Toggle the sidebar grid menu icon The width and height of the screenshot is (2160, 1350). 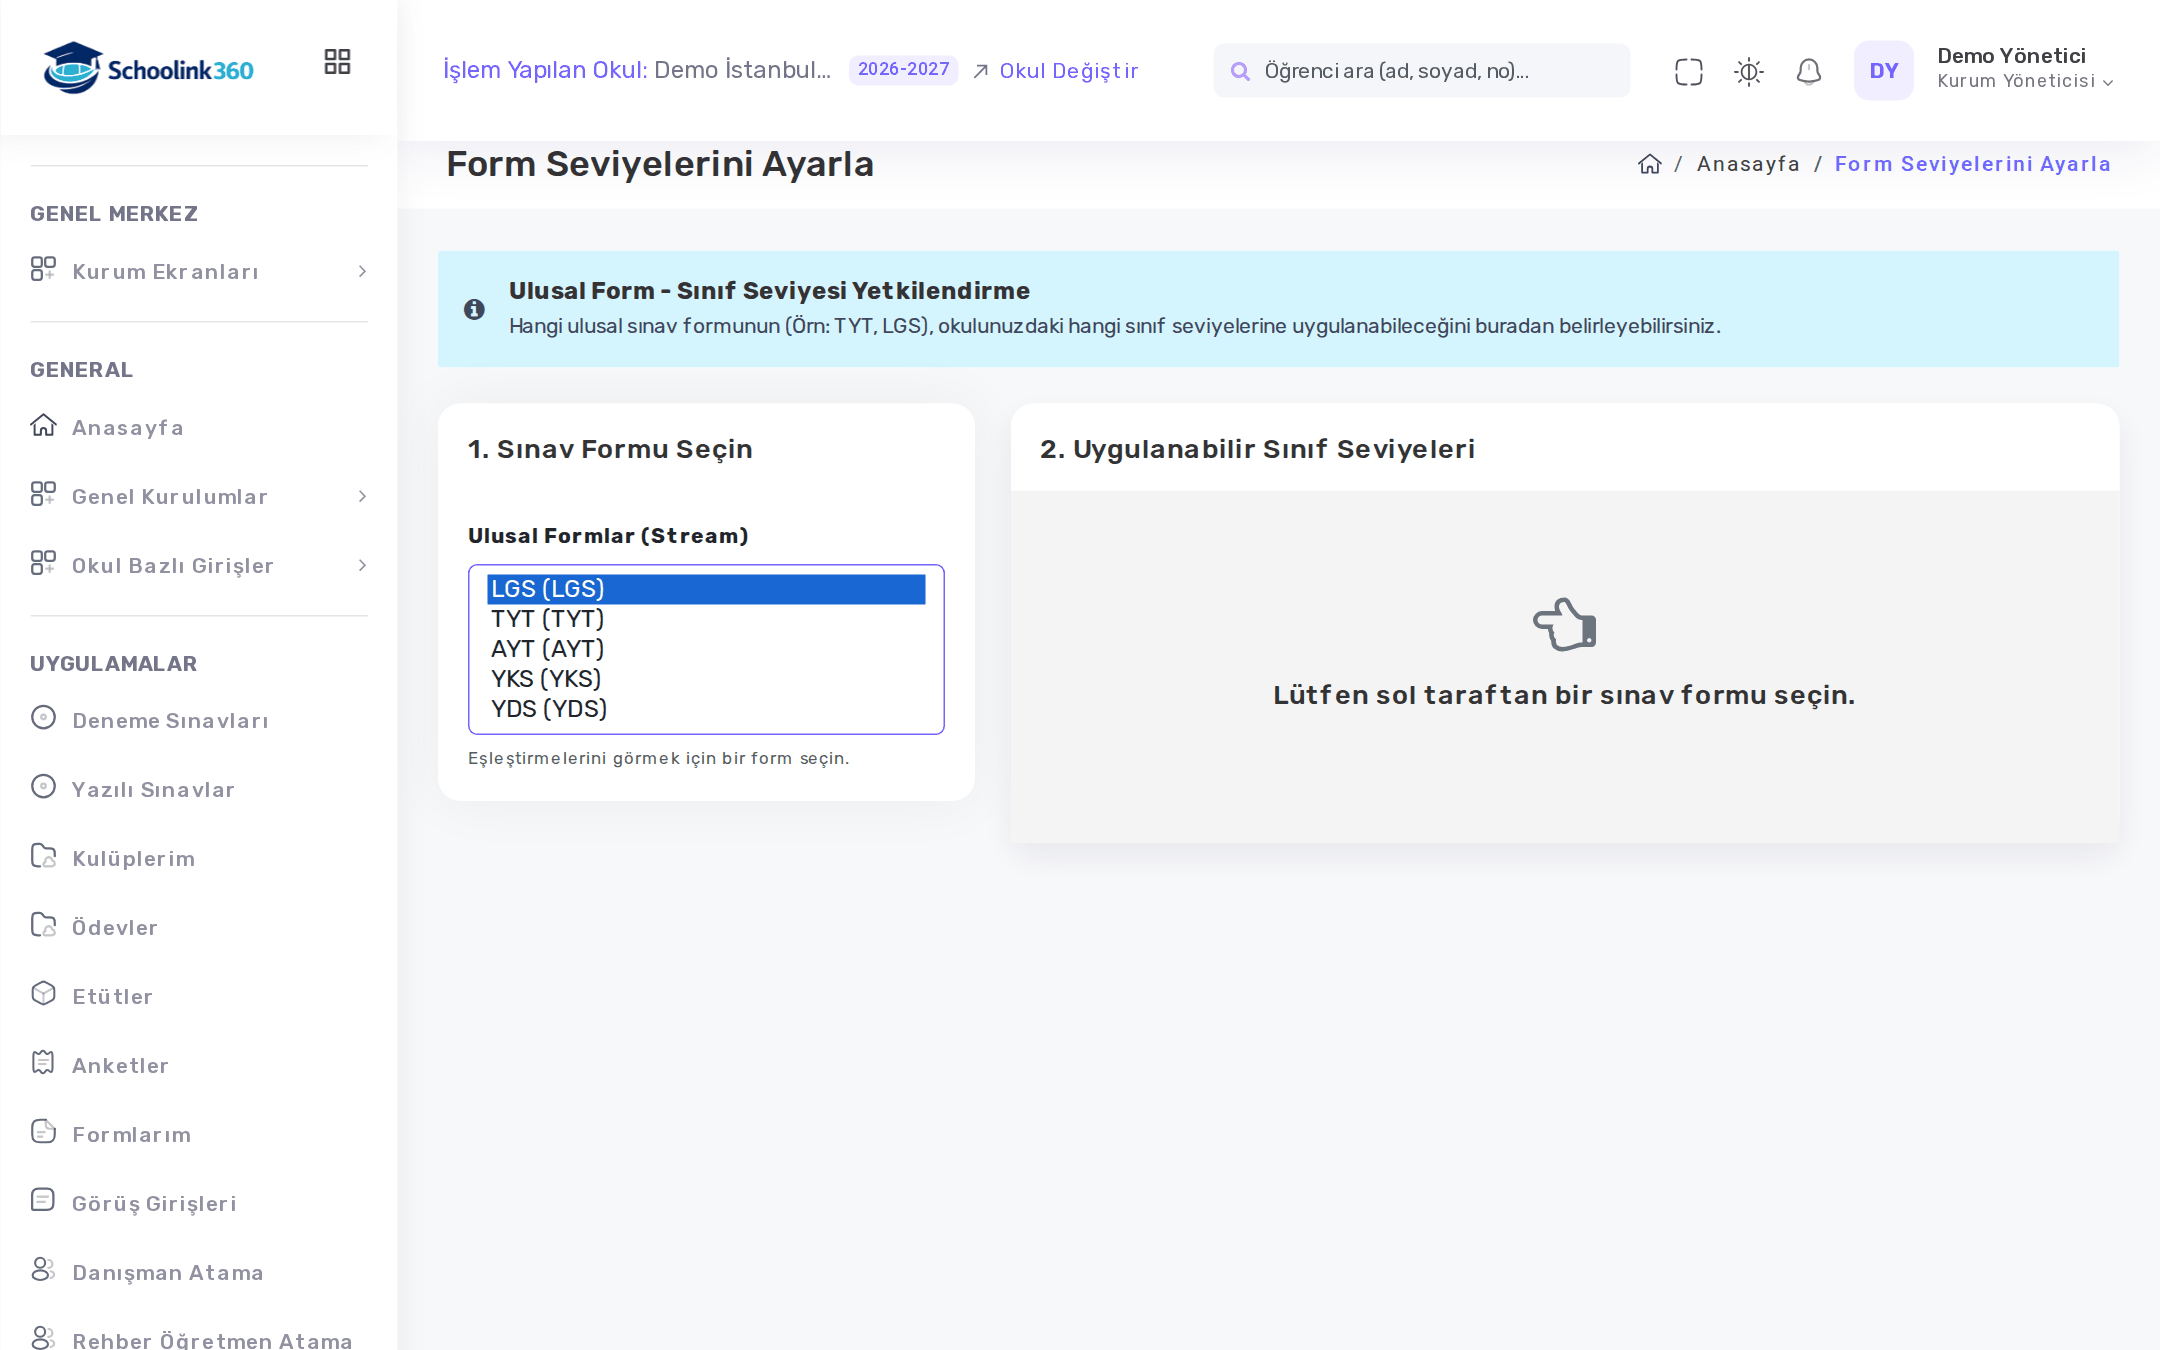337,62
